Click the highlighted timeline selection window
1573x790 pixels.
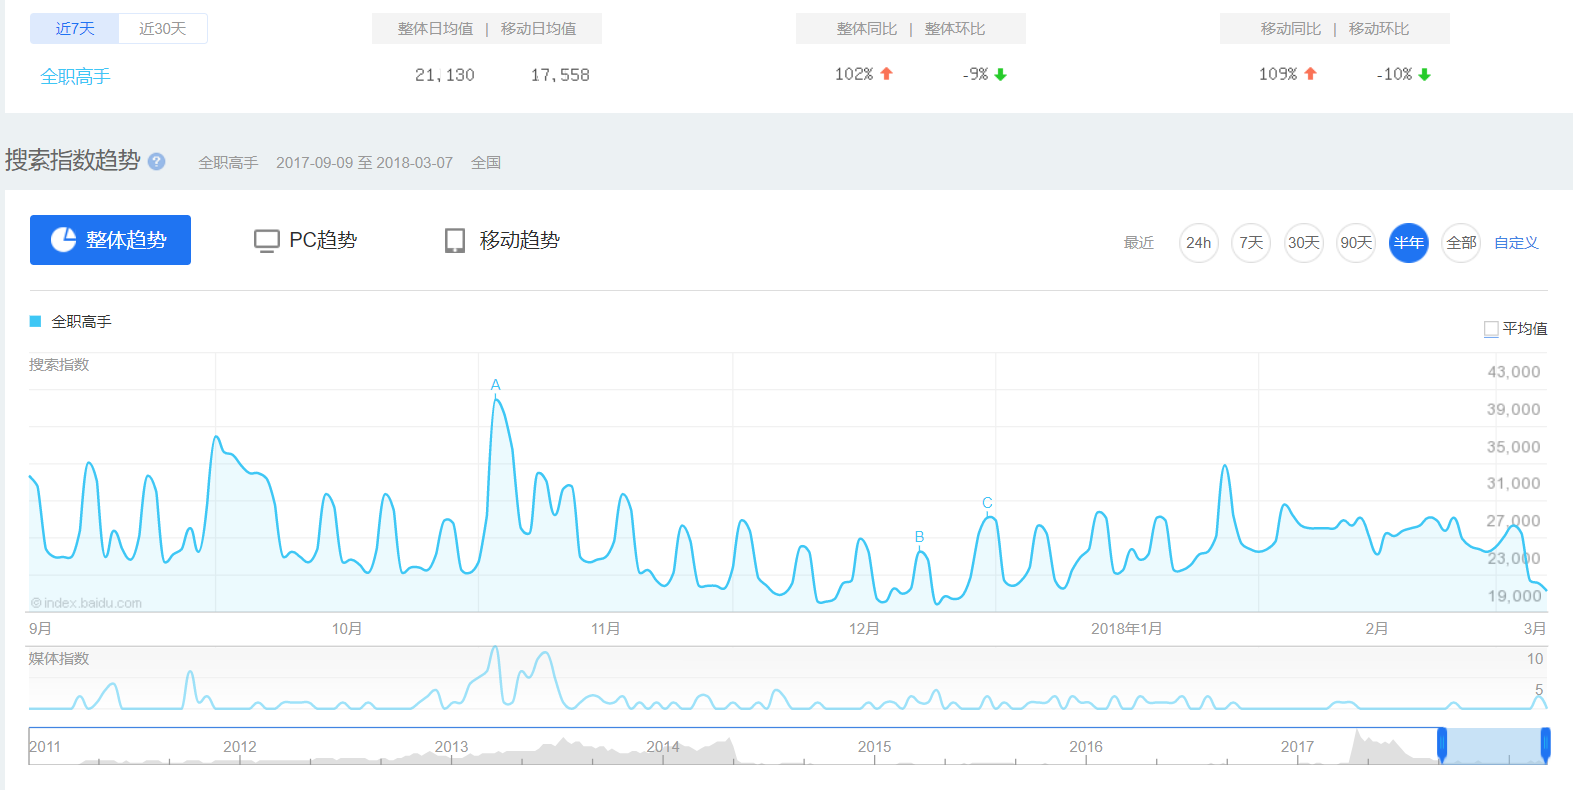pos(1494,746)
